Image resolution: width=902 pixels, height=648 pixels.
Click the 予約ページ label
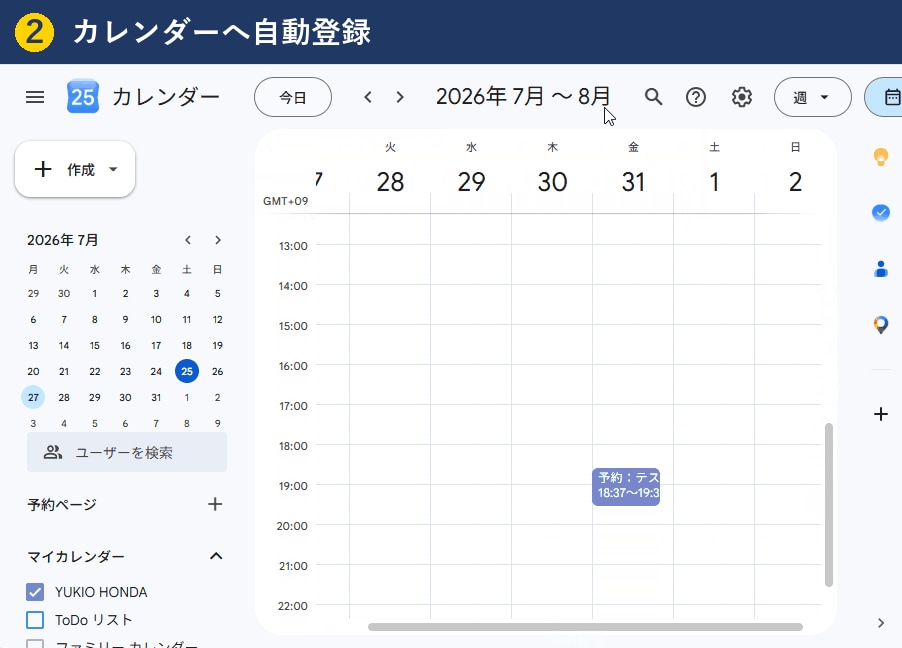coord(62,505)
